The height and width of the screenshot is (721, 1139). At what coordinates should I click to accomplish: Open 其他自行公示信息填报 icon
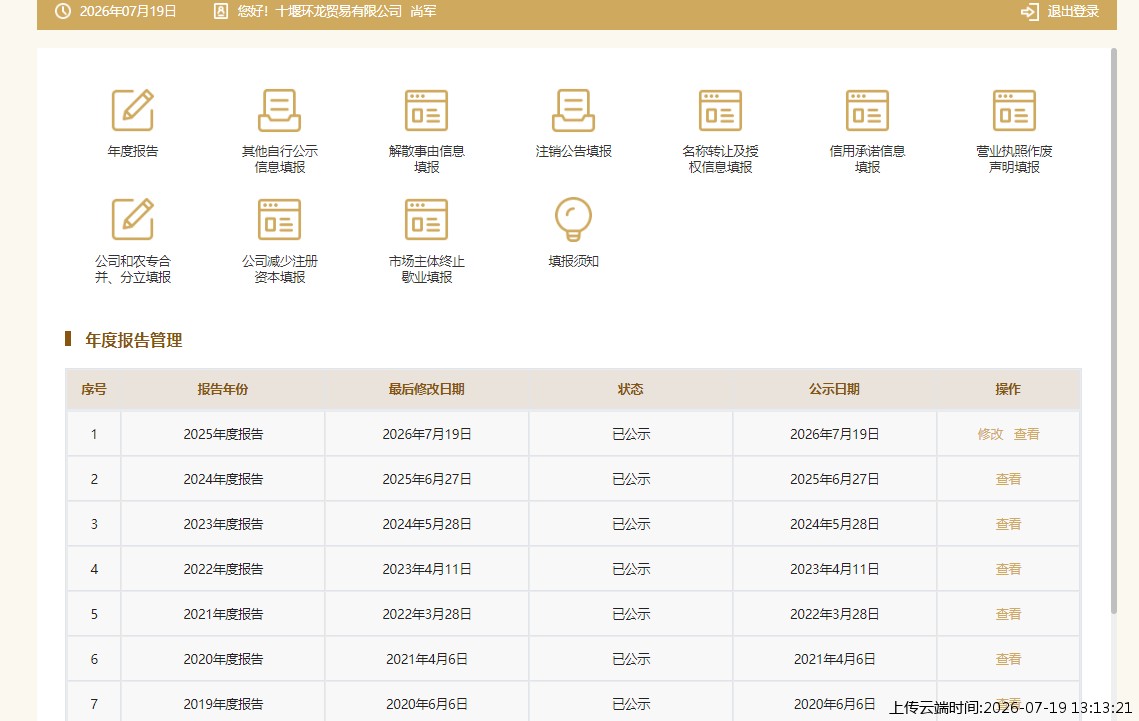tap(280, 110)
